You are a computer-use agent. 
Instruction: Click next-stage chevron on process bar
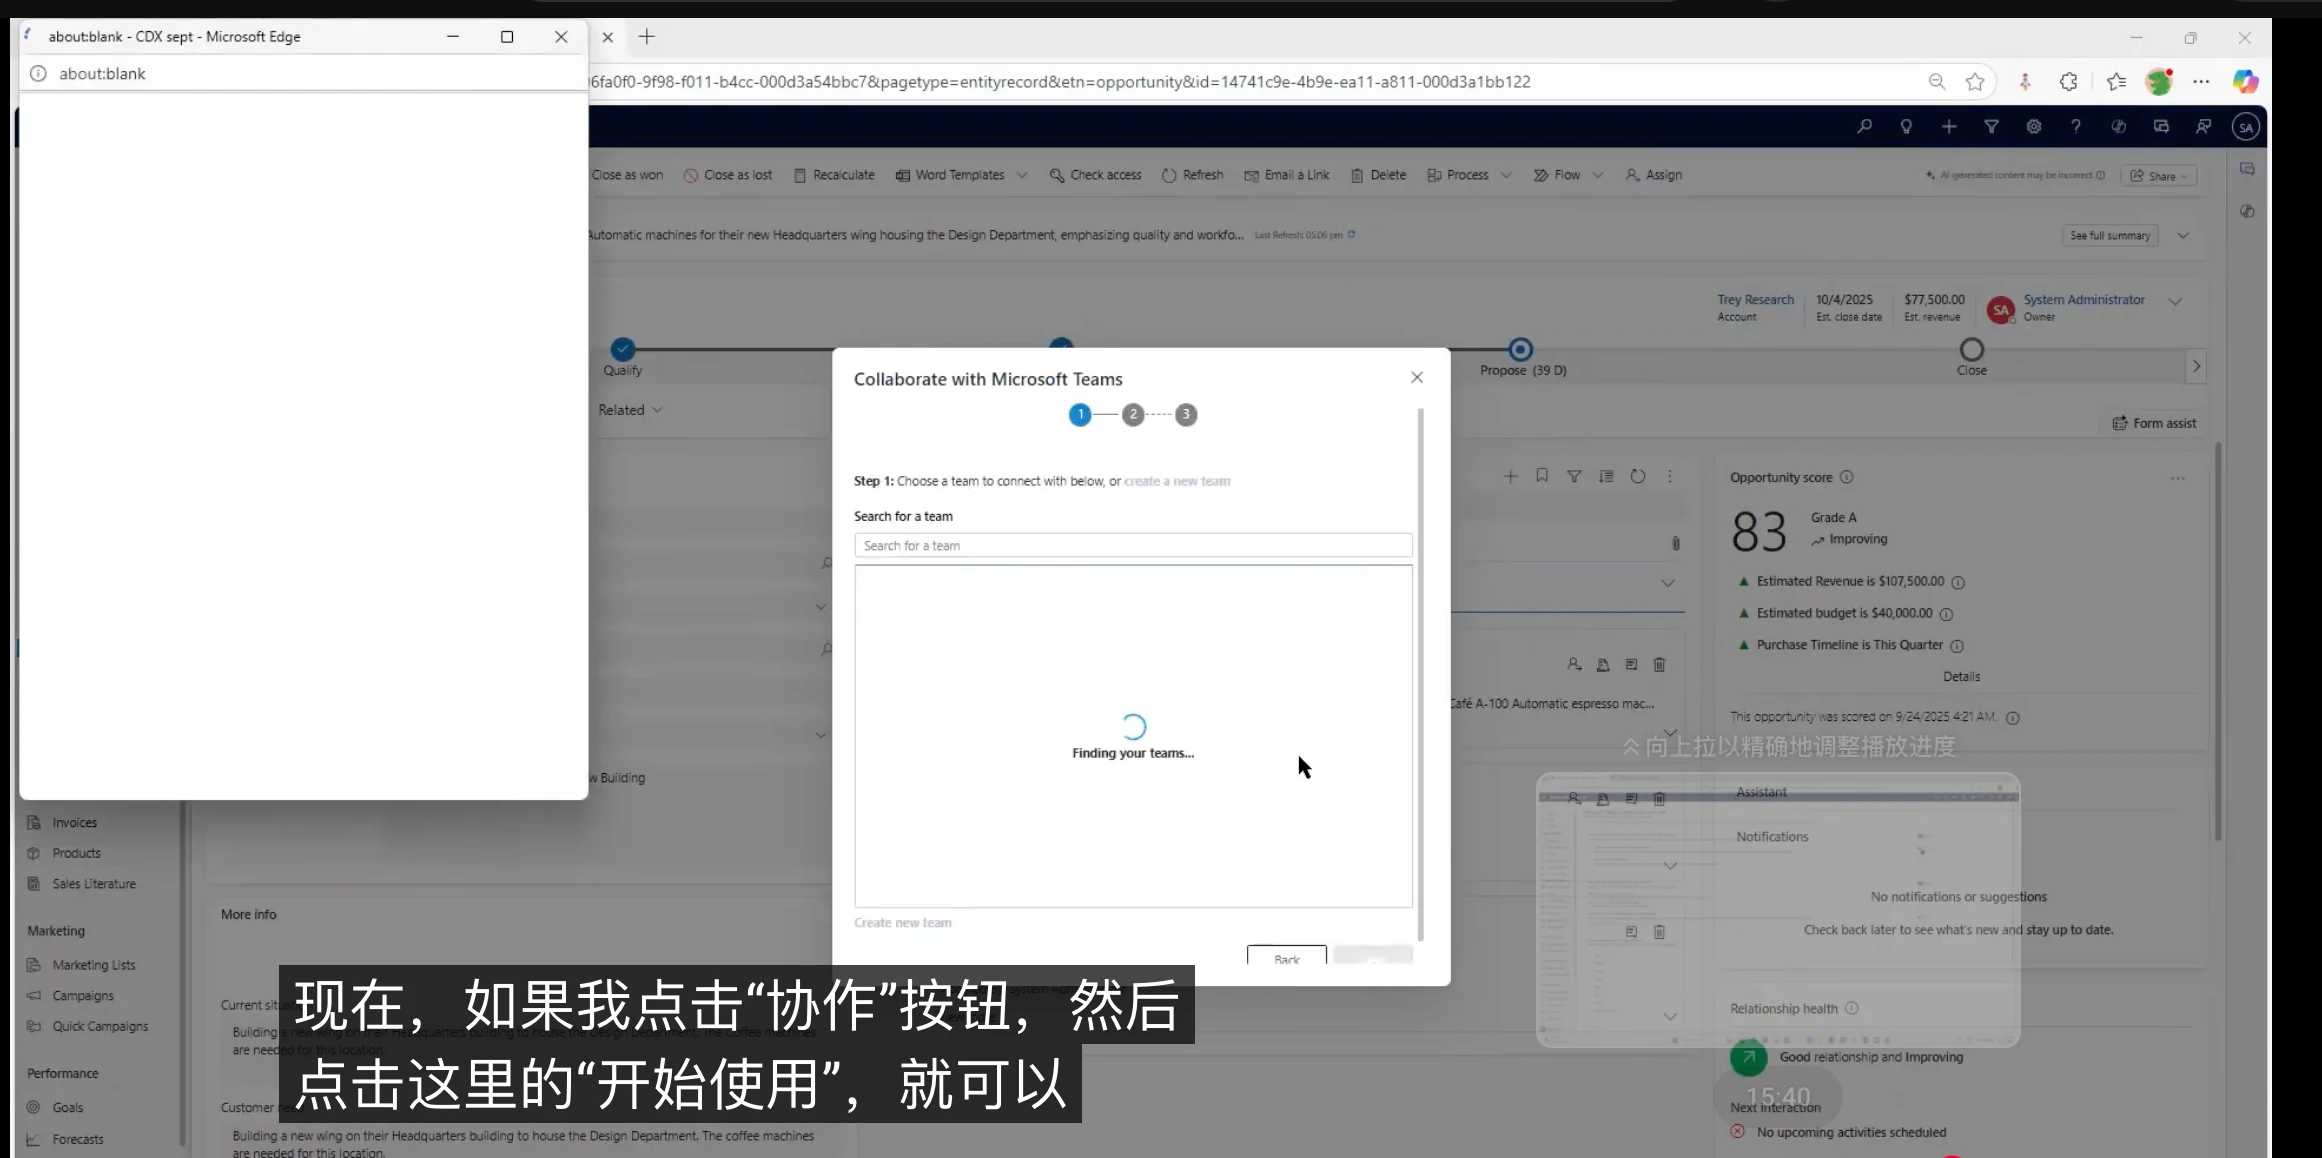tap(2196, 366)
